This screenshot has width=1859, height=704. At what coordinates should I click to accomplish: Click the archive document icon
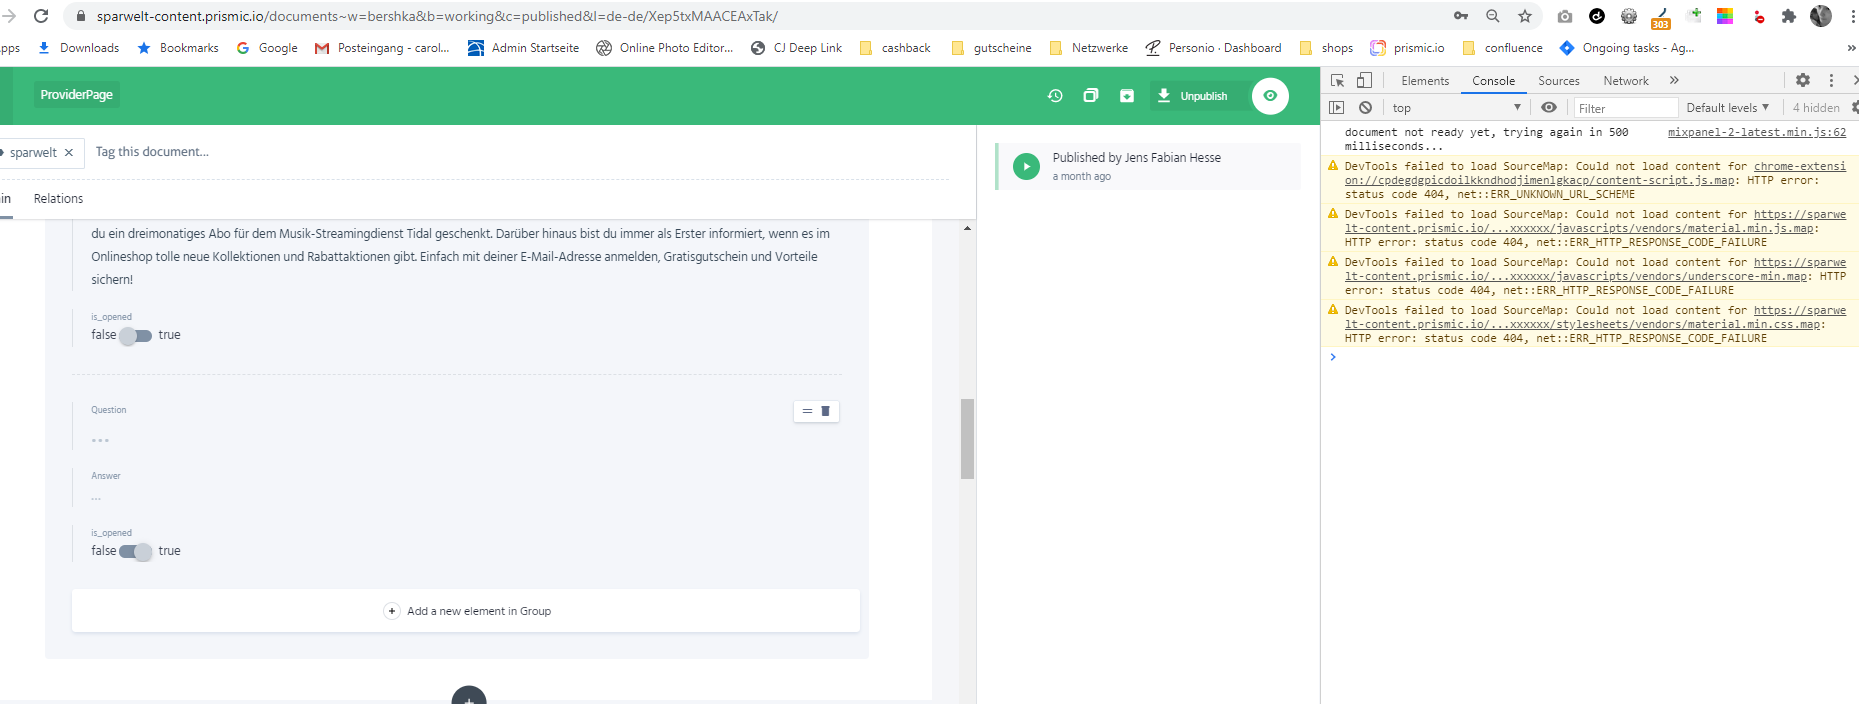(1127, 95)
